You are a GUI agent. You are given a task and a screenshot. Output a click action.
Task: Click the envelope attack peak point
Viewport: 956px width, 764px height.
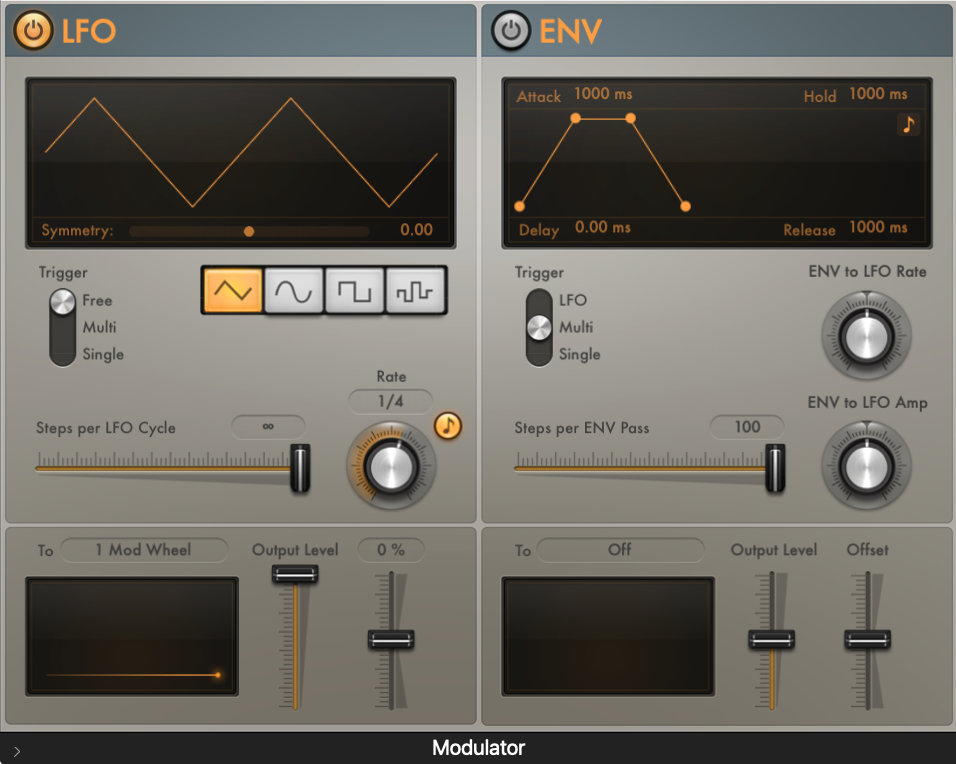(x=575, y=118)
